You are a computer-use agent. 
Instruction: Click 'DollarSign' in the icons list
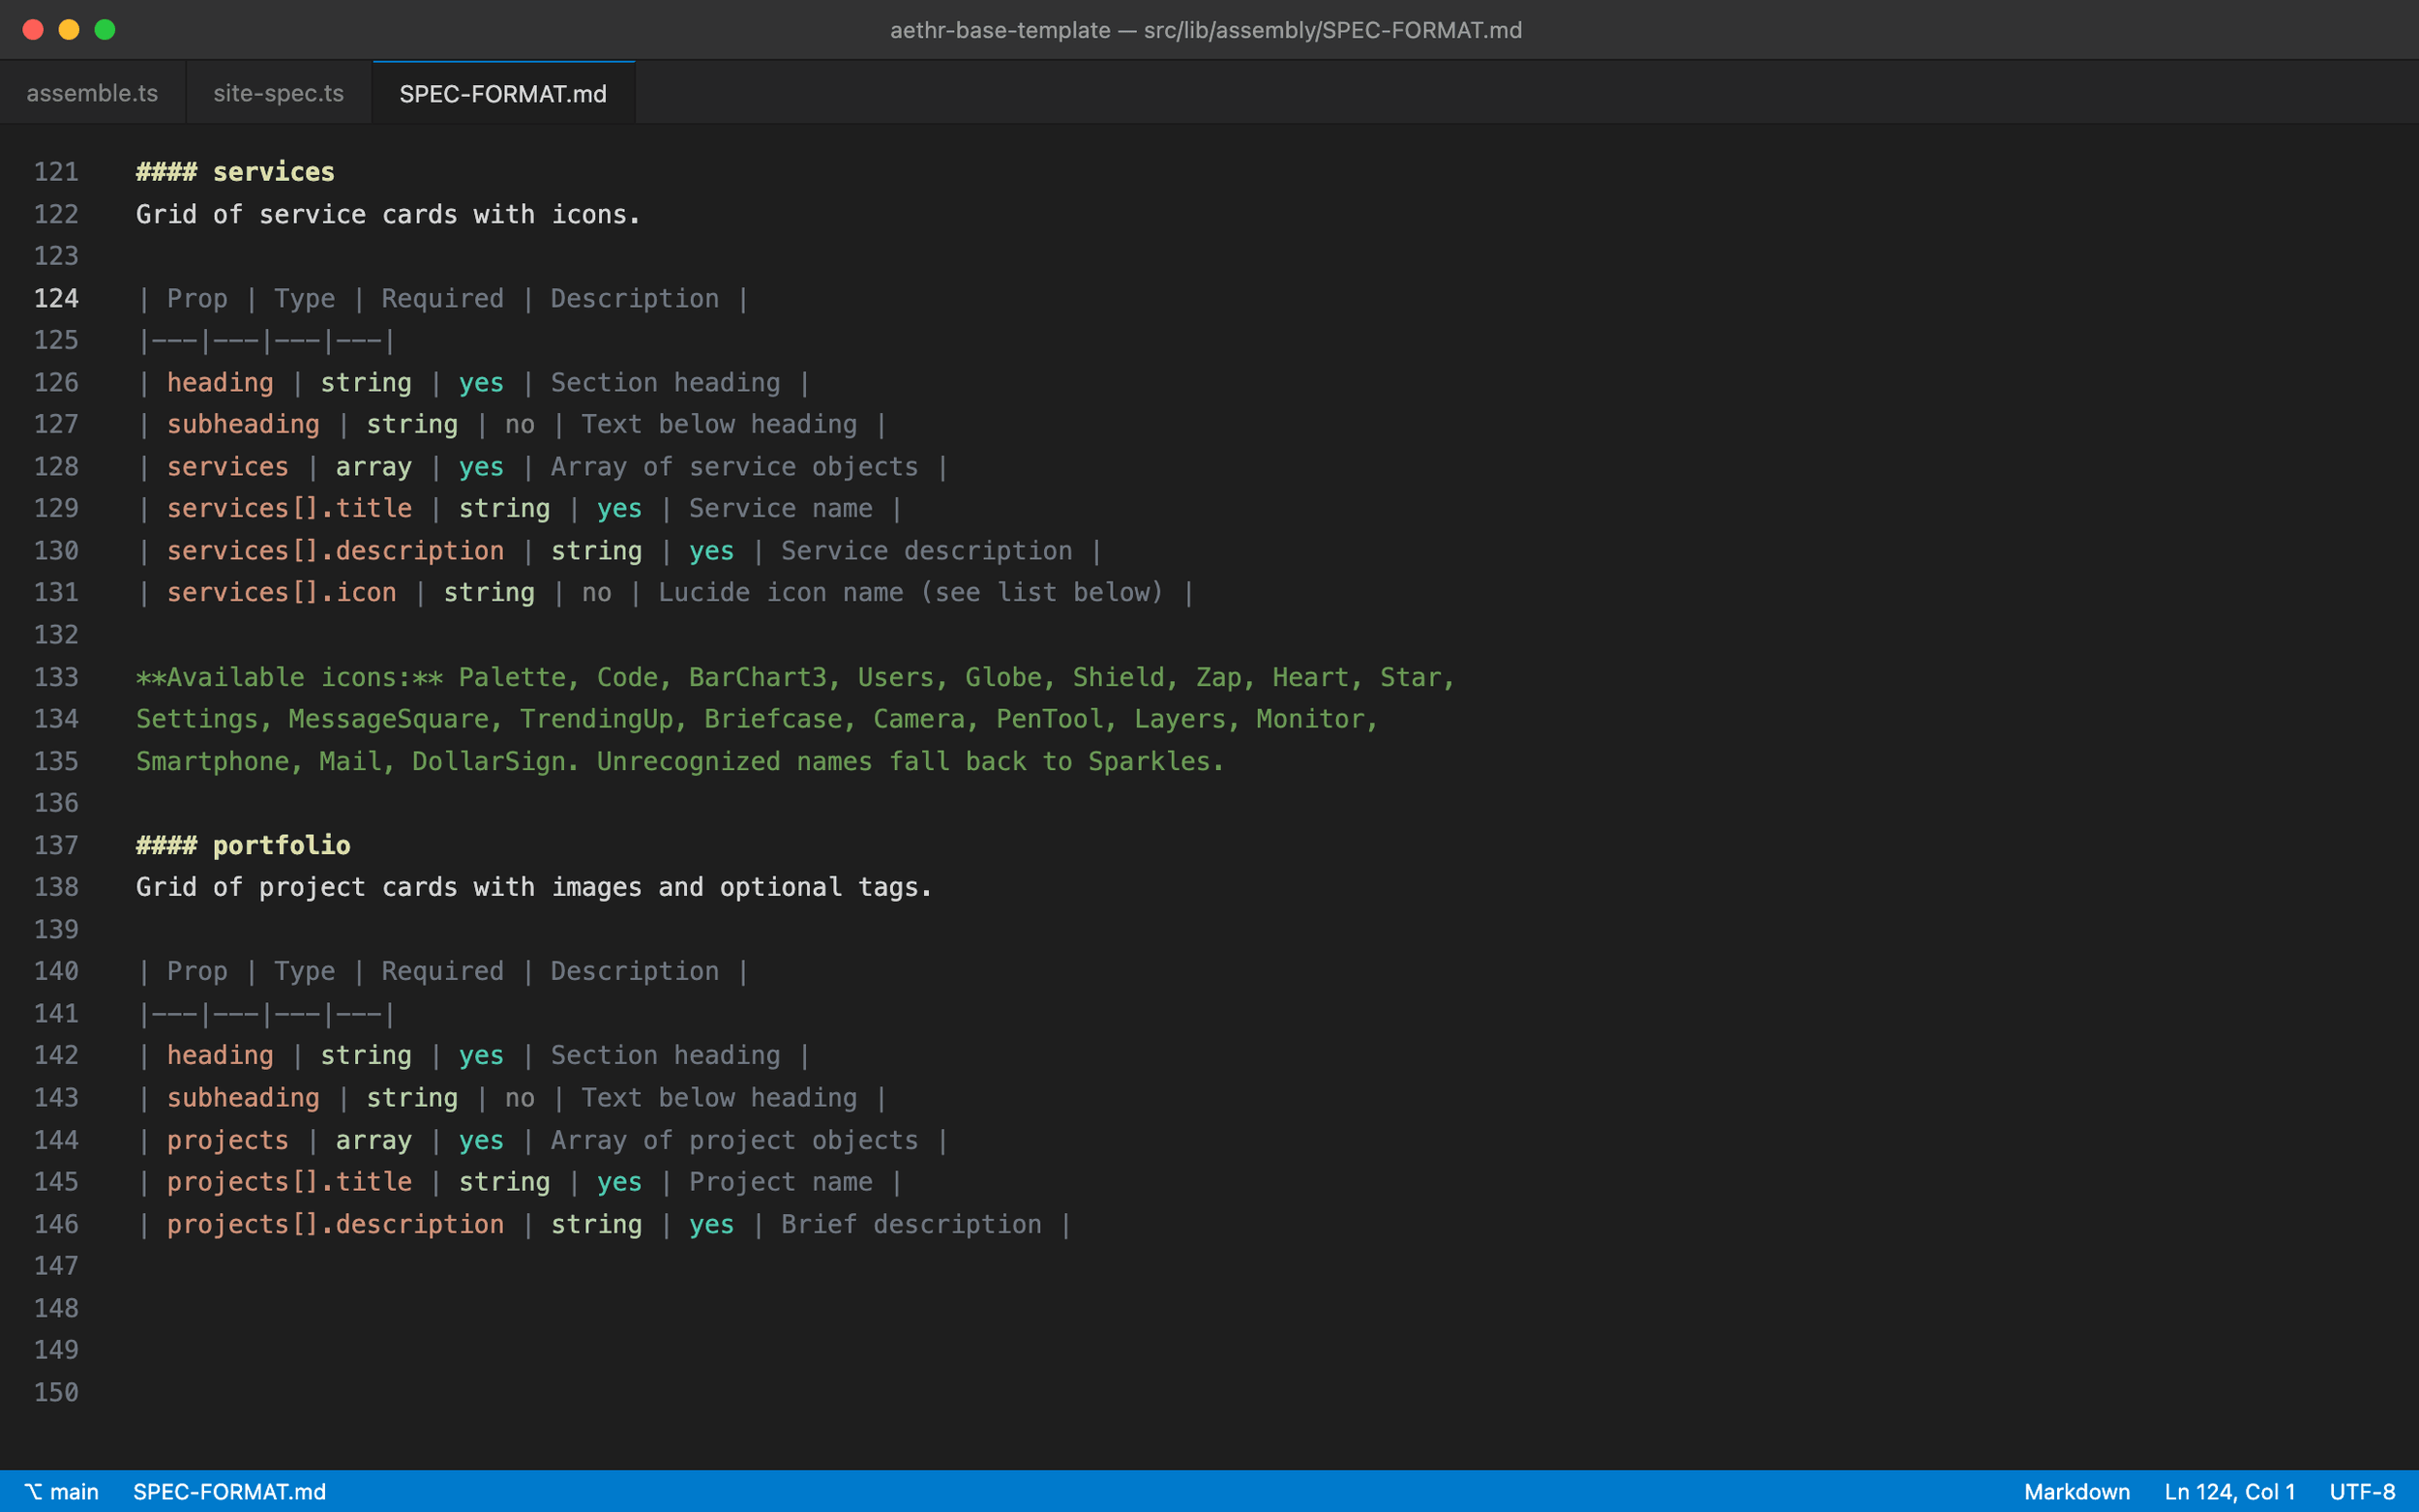pos(489,761)
